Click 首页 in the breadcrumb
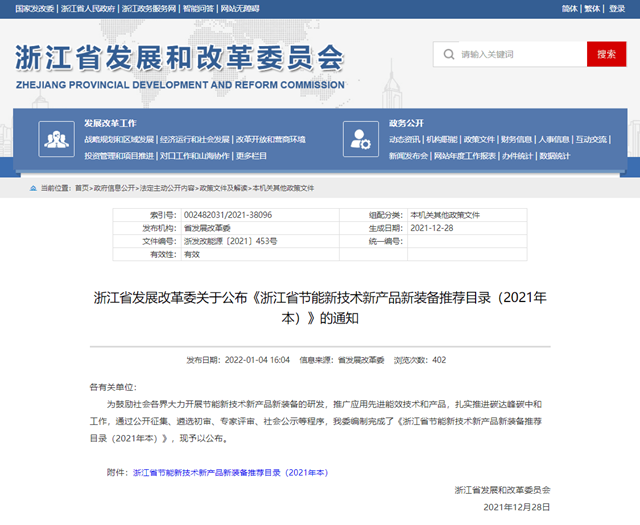The image size is (640, 525). [81, 187]
